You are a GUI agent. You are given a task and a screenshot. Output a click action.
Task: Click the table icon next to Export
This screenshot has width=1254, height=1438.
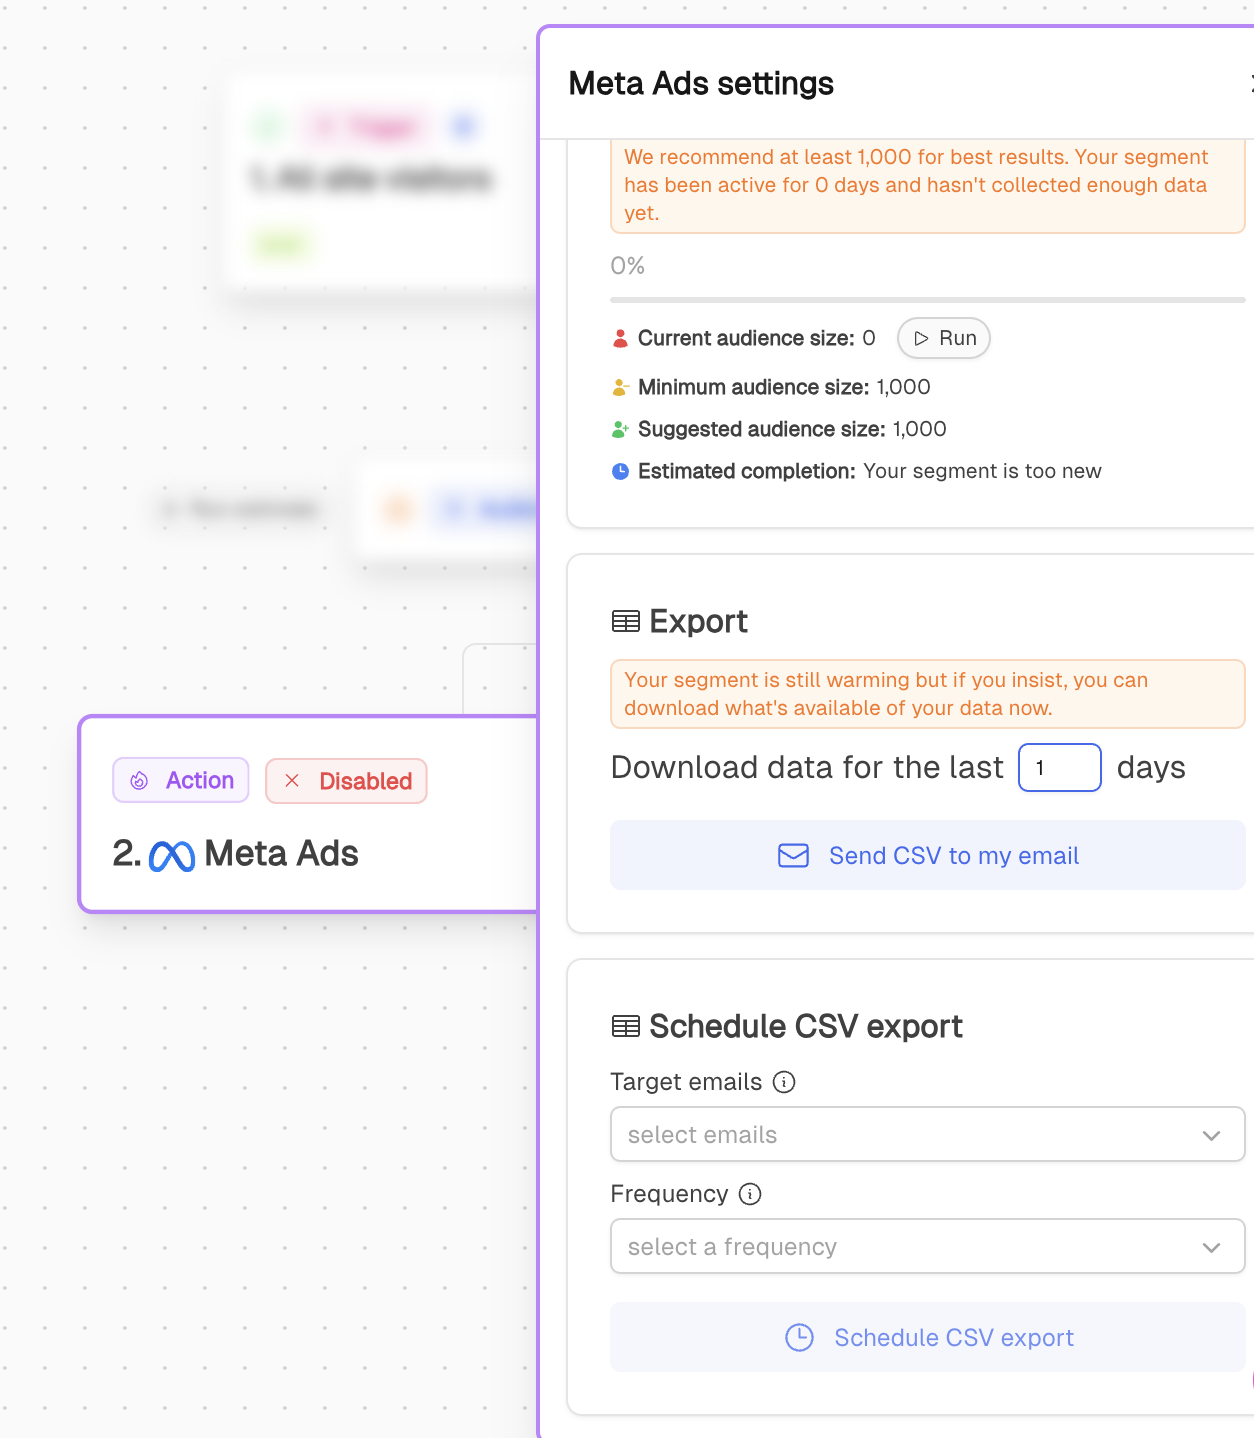[626, 620]
